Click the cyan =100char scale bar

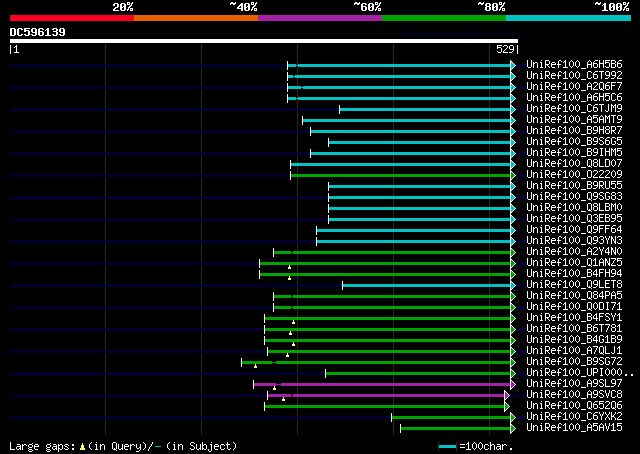click(x=447, y=446)
